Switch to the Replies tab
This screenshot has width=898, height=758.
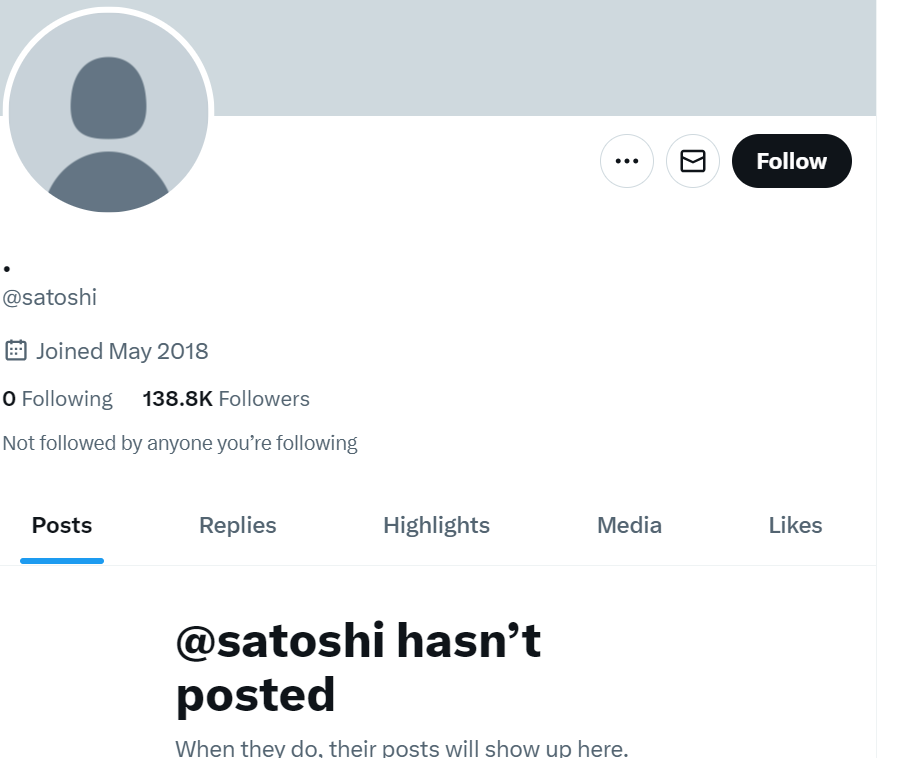pos(238,525)
